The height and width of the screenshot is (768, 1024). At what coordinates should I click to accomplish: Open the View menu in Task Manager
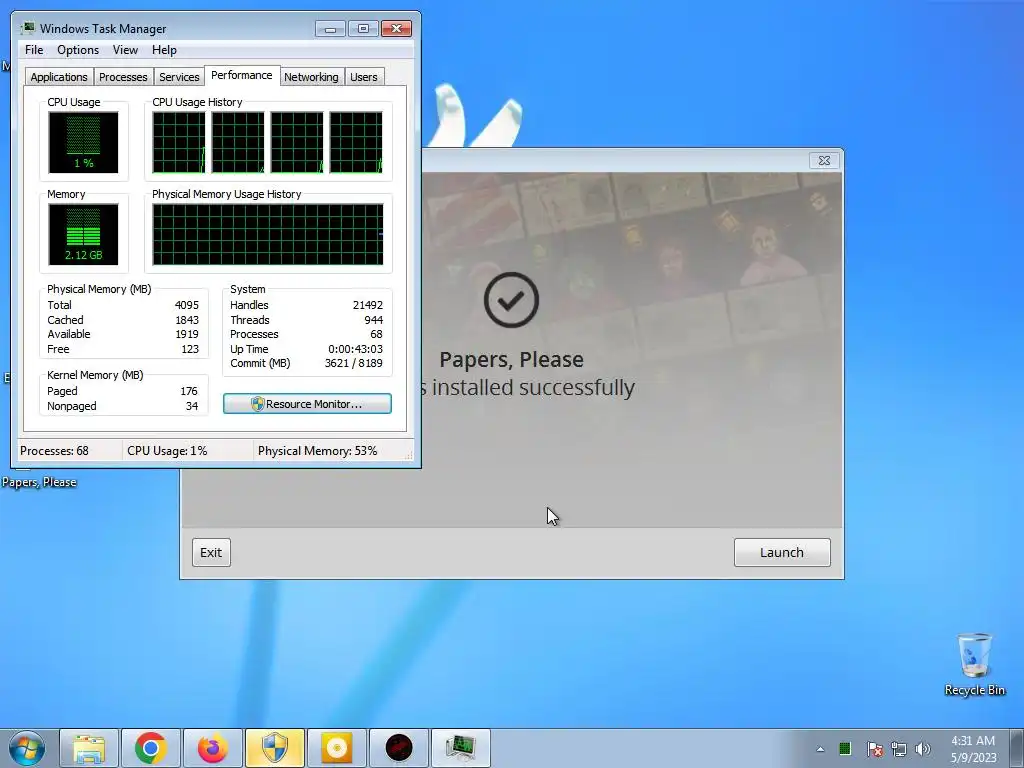[x=125, y=50]
